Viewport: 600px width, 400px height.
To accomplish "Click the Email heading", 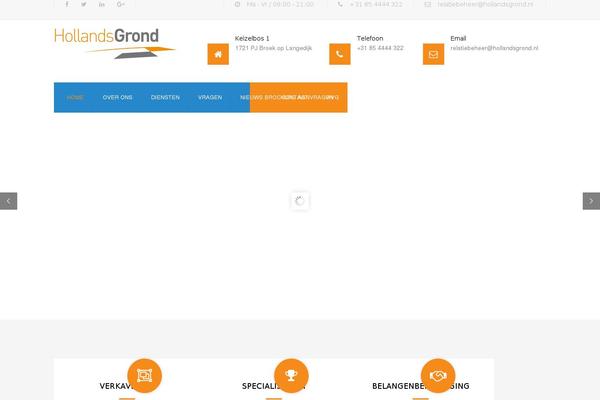I will pos(458,38).
